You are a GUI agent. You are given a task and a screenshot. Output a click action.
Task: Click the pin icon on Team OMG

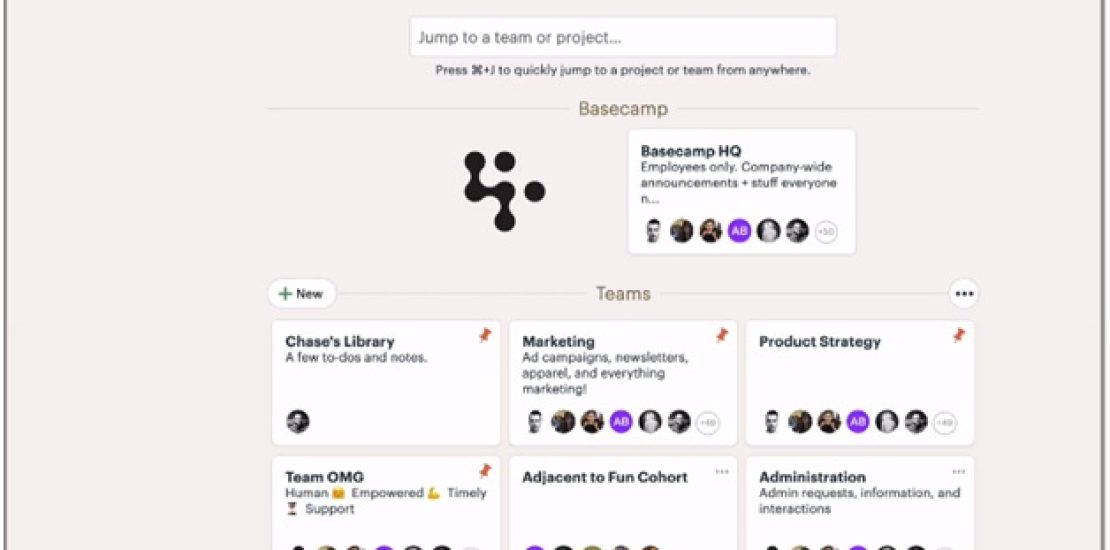(x=485, y=471)
